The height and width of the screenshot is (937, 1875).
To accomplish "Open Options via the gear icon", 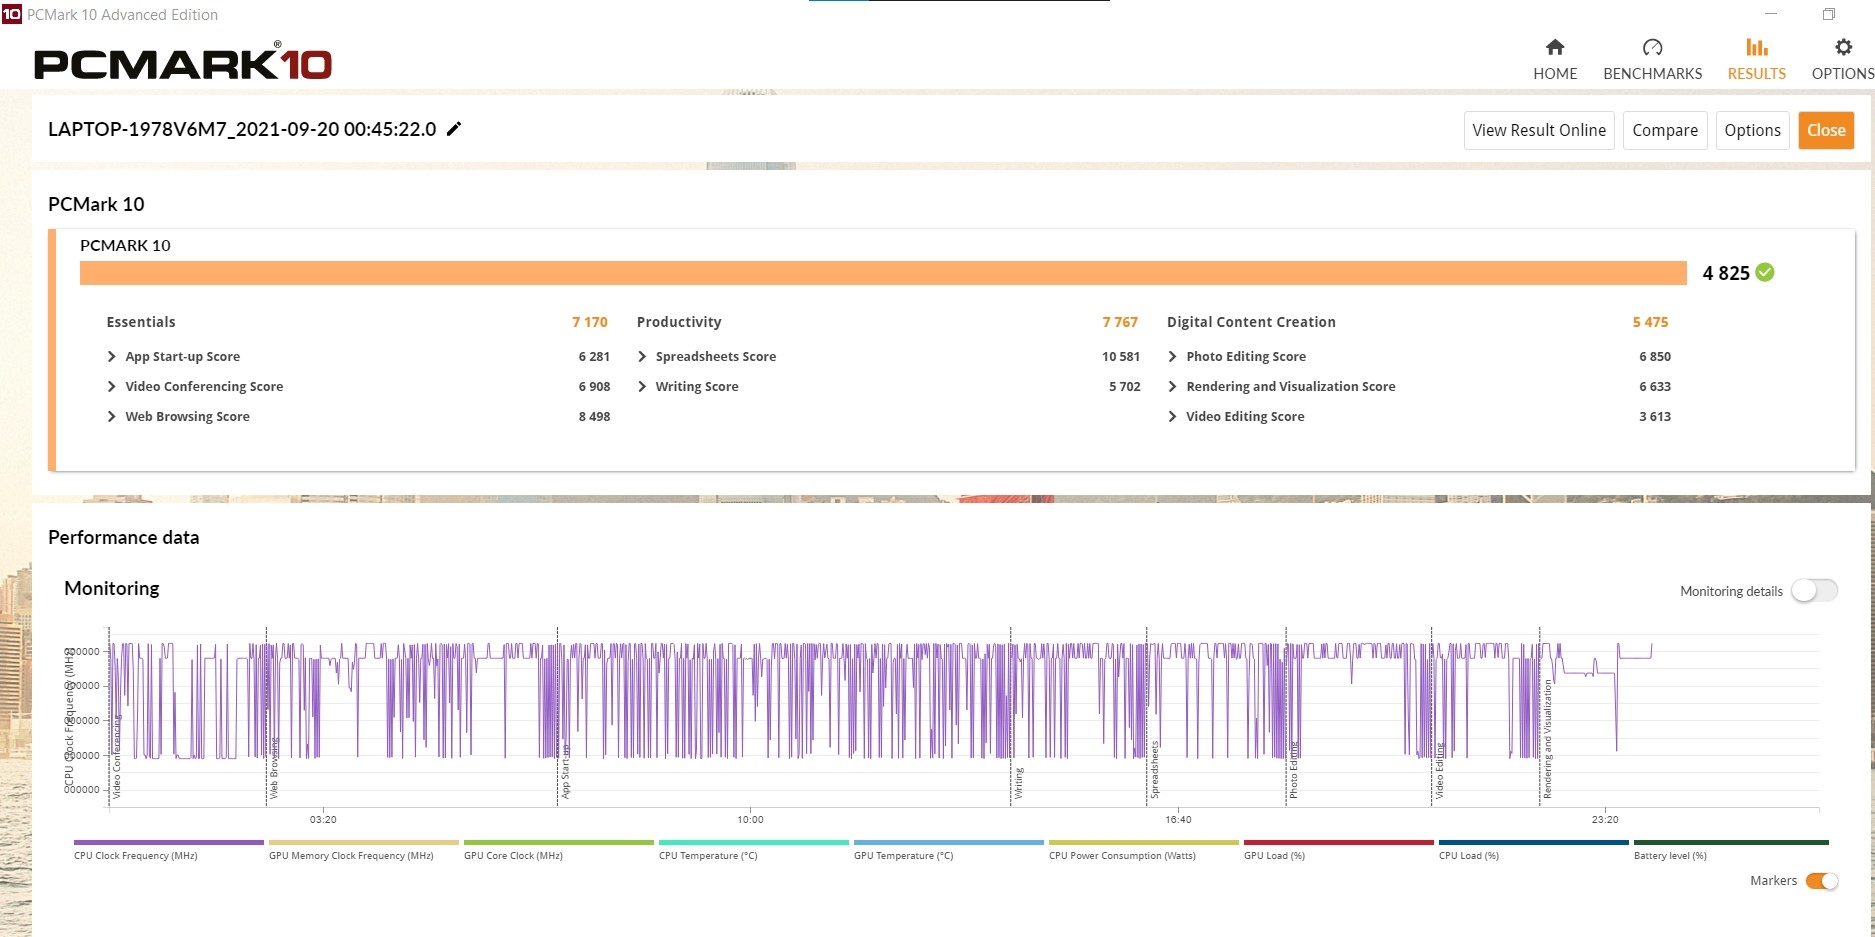I will pos(1843,60).
